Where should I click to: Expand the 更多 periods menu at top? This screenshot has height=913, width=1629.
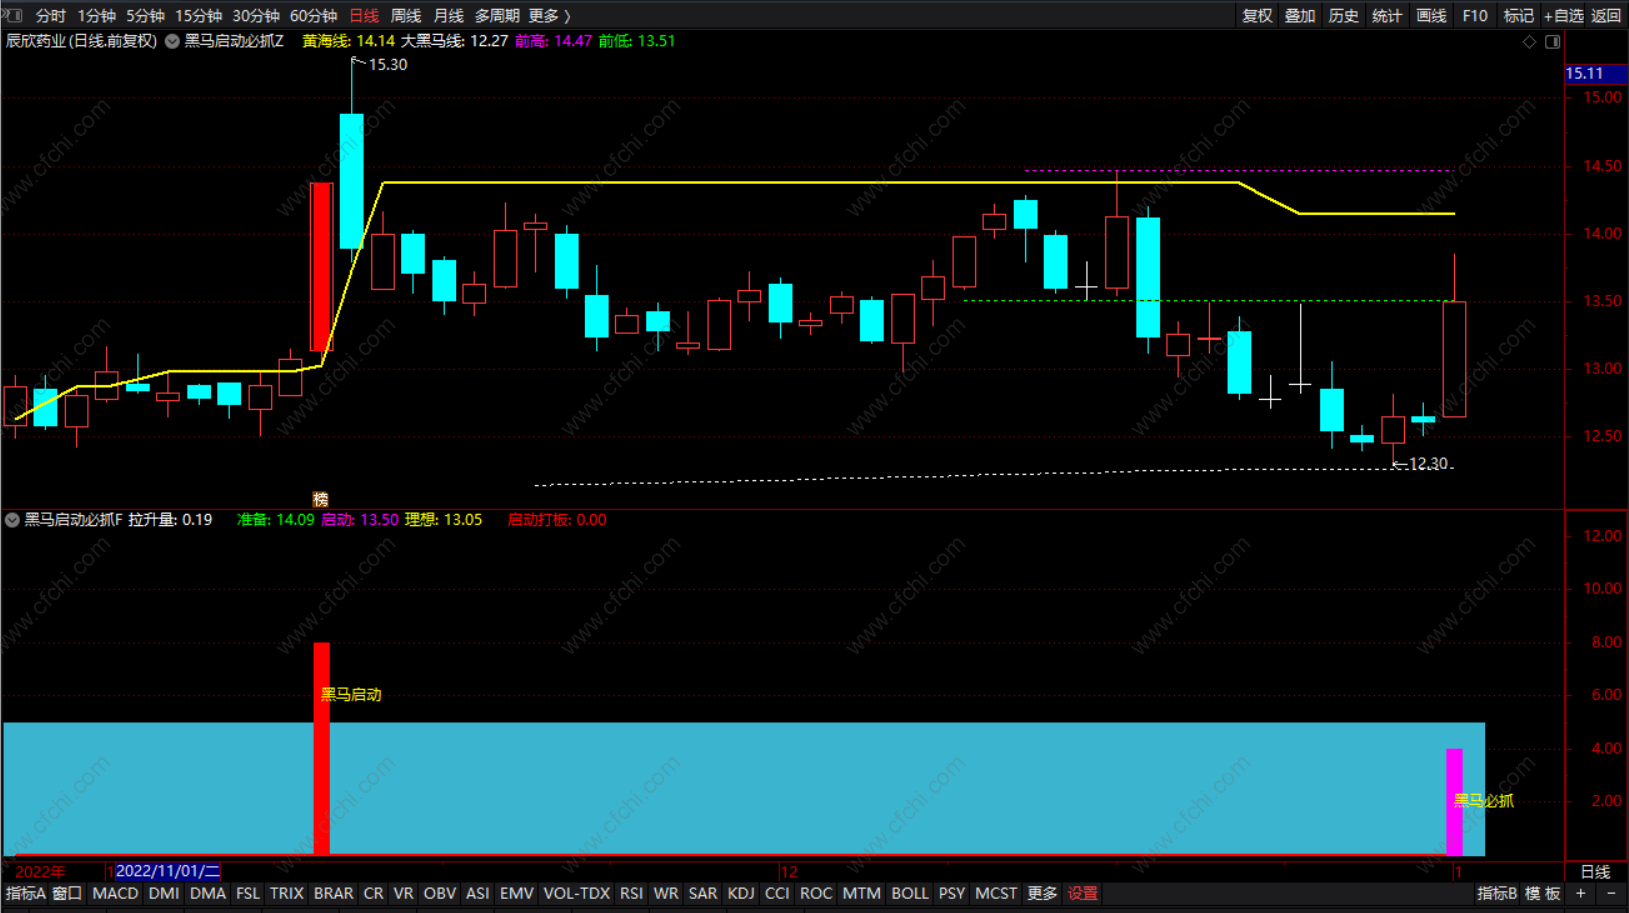pyautogui.click(x=549, y=16)
